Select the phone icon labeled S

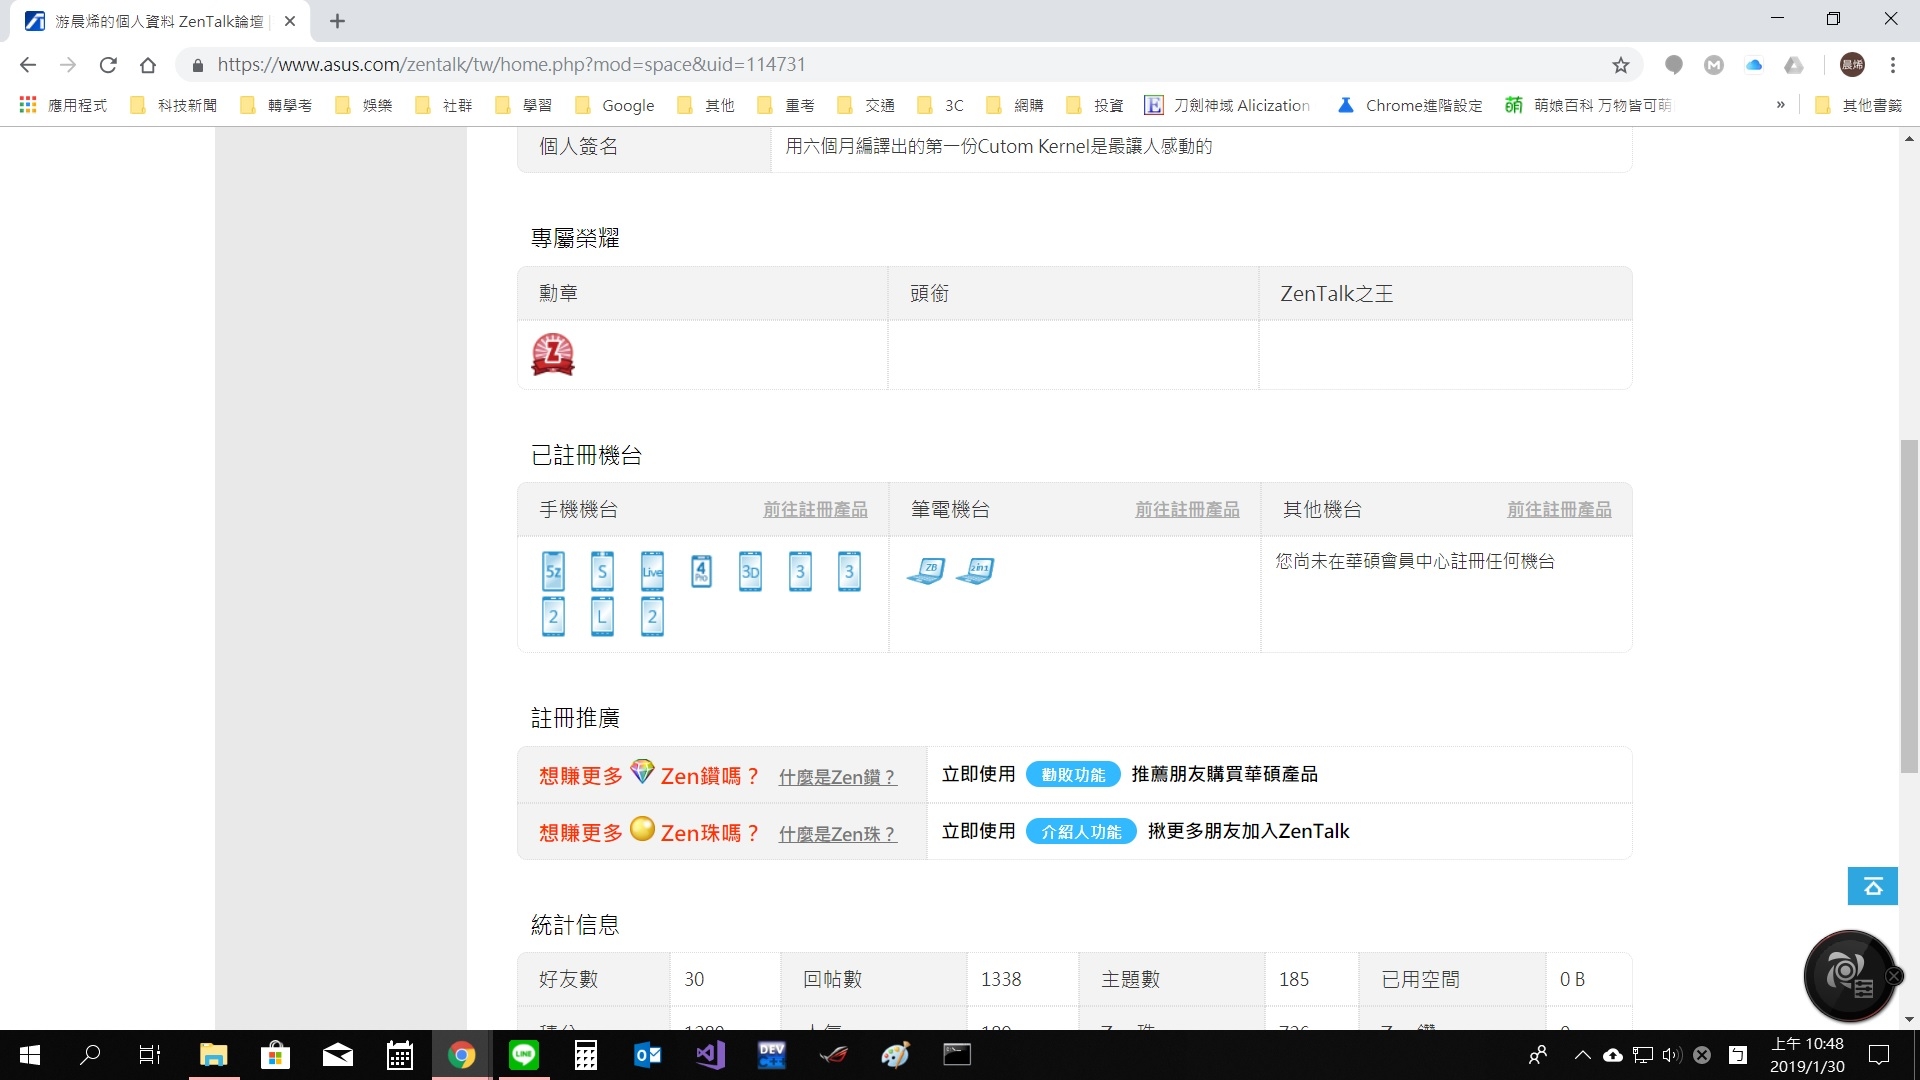pos(602,571)
